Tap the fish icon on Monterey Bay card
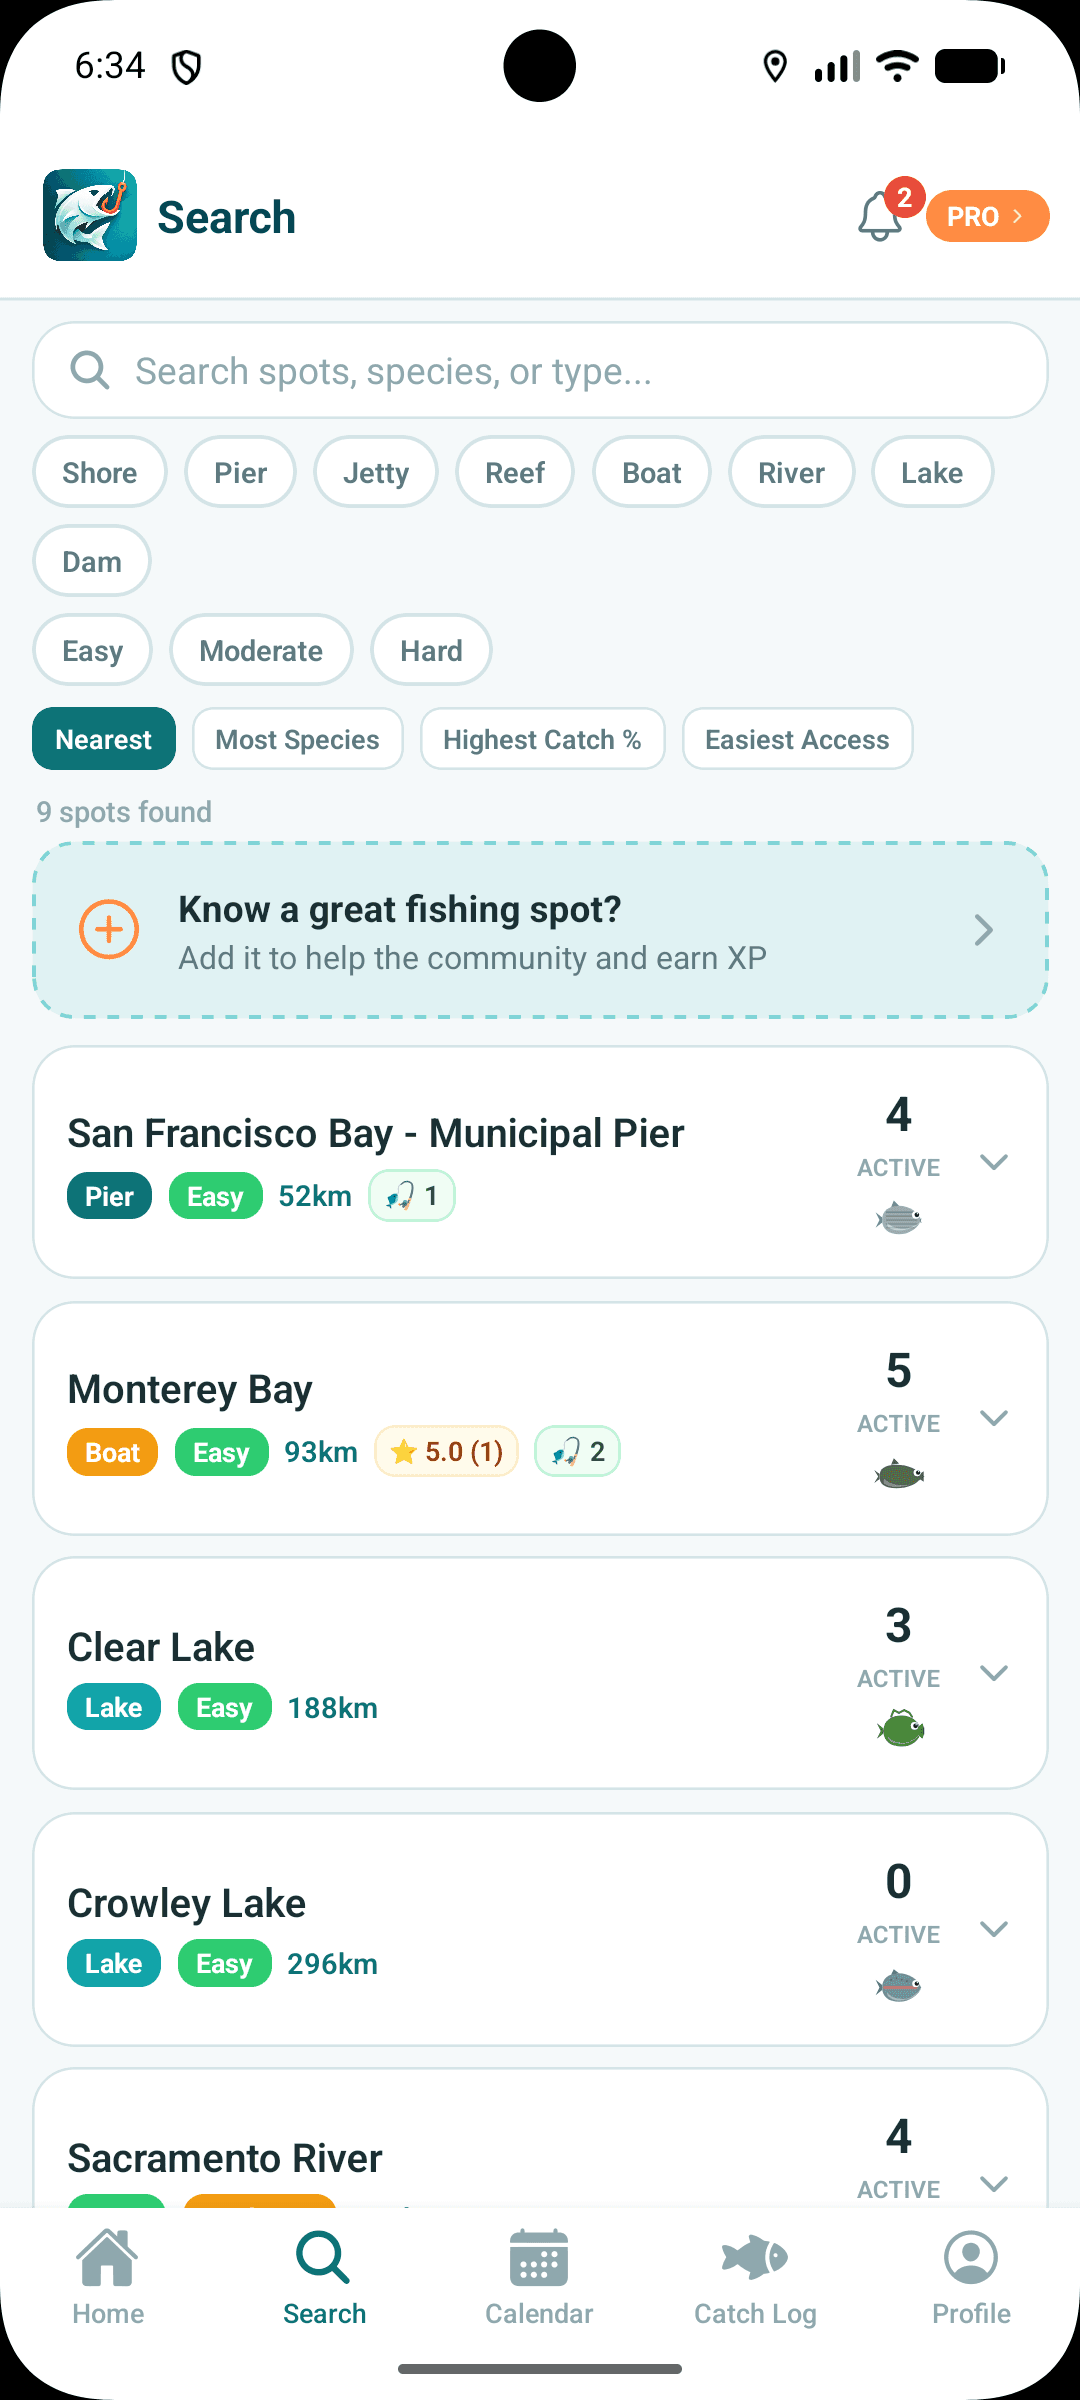This screenshot has height=2400, width=1080. (898, 1474)
